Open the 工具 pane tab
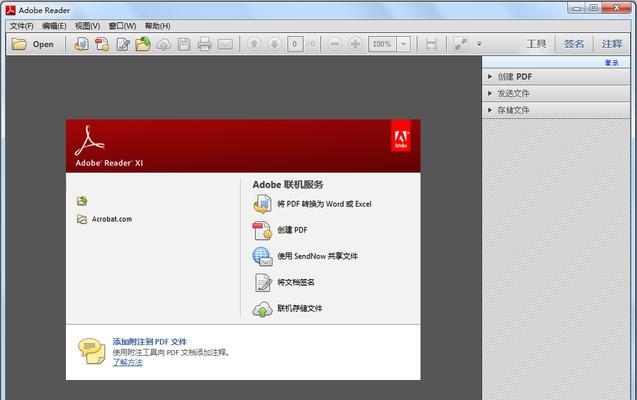The image size is (637, 400). pyautogui.click(x=536, y=44)
